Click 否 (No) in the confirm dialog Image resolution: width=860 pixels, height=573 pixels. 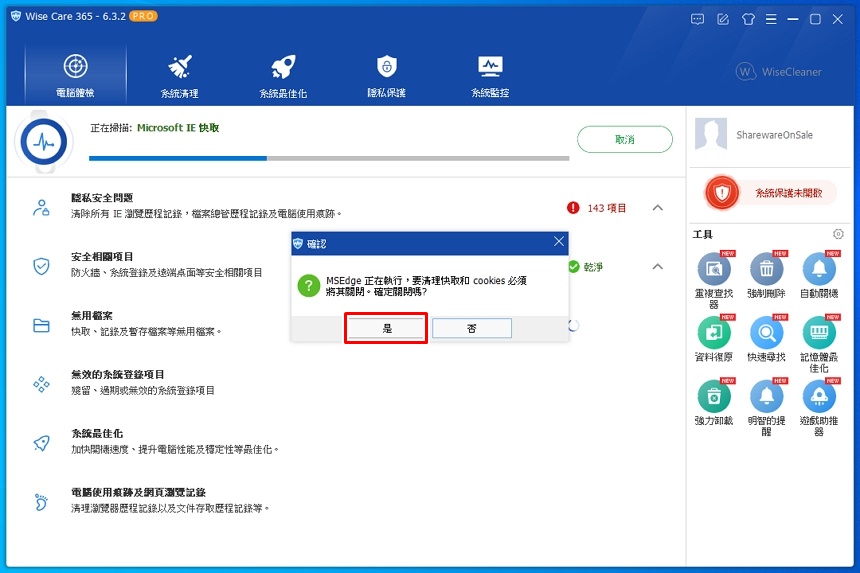tap(472, 328)
